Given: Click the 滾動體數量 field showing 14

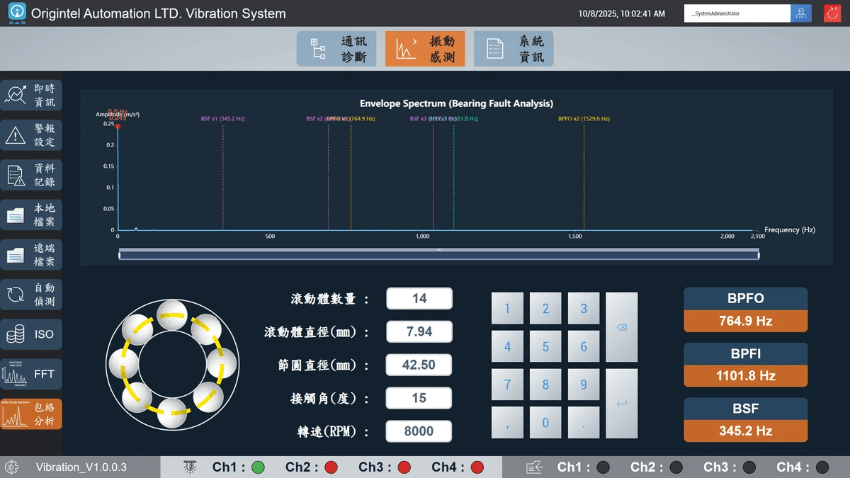Looking at the screenshot, I should (x=419, y=299).
